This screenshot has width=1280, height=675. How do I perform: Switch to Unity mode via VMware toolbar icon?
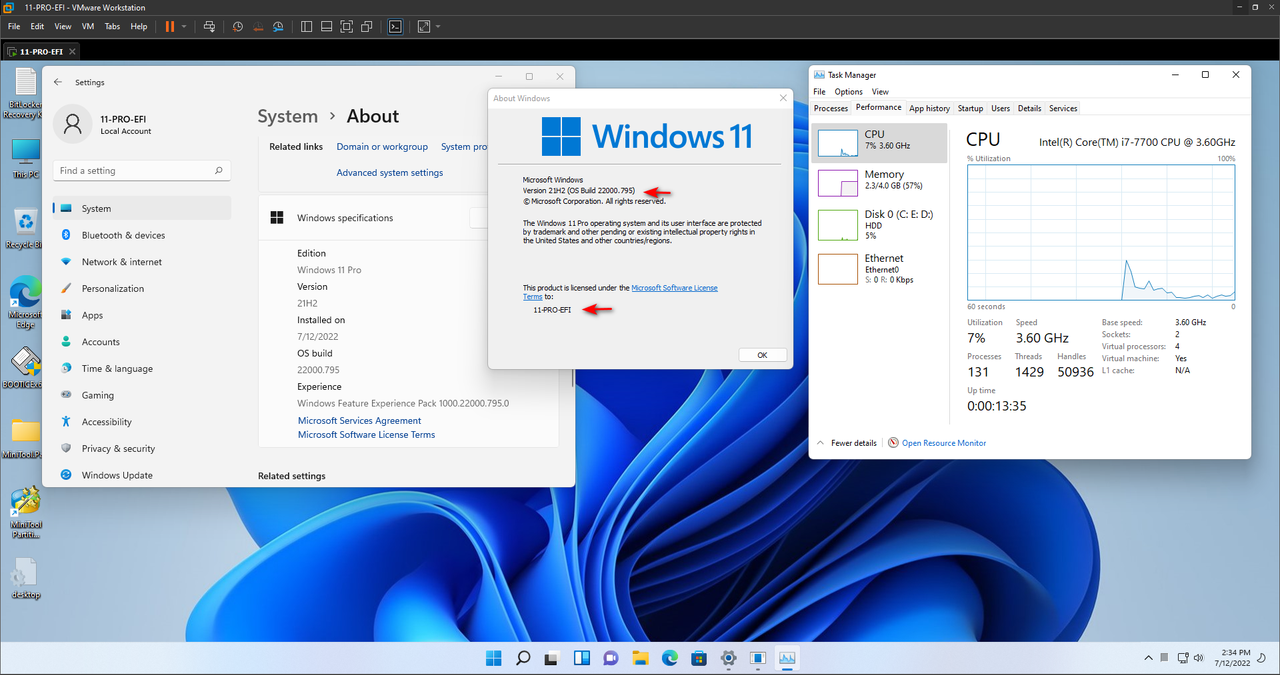pyautogui.click(x=367, y=26)
